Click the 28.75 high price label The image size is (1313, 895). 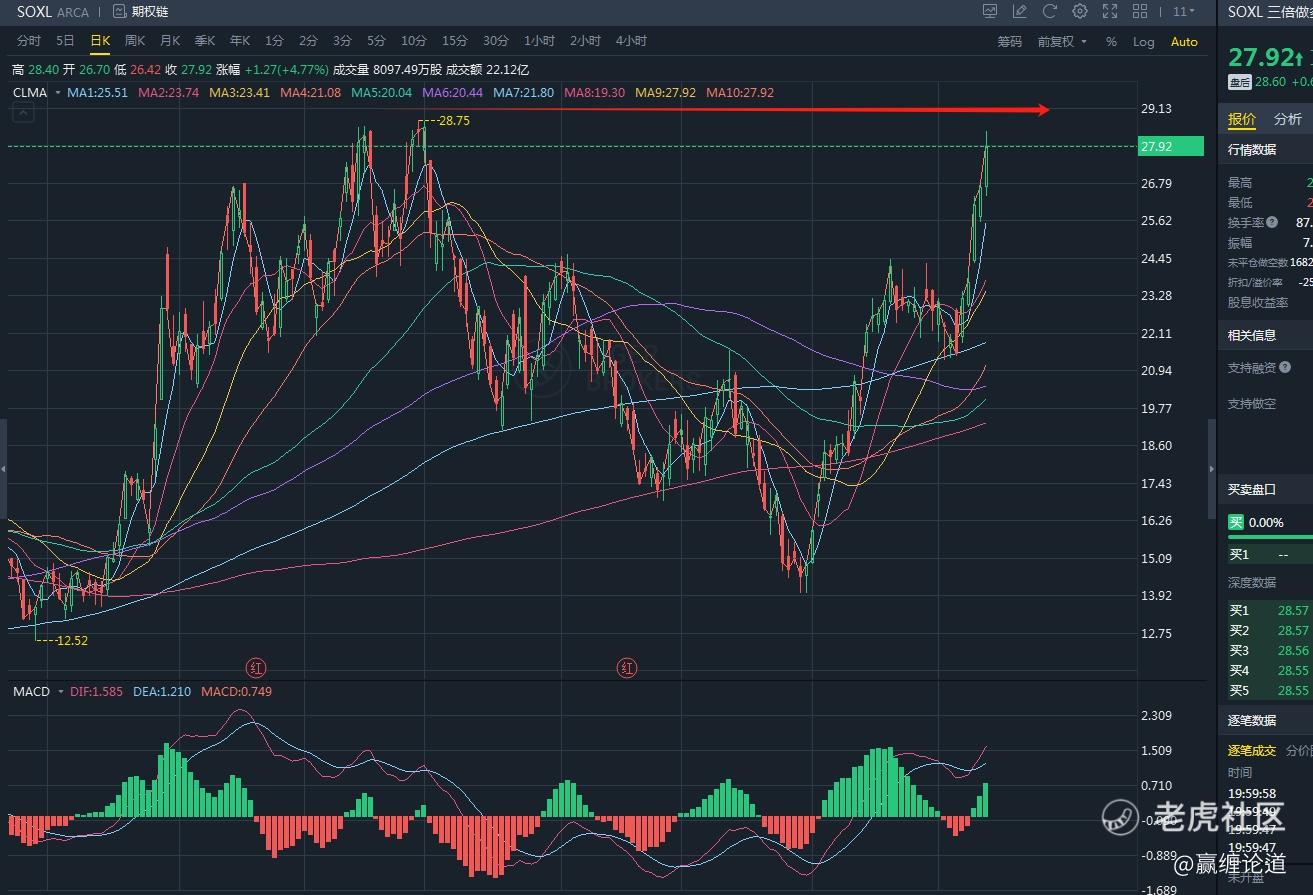[454, 120]
